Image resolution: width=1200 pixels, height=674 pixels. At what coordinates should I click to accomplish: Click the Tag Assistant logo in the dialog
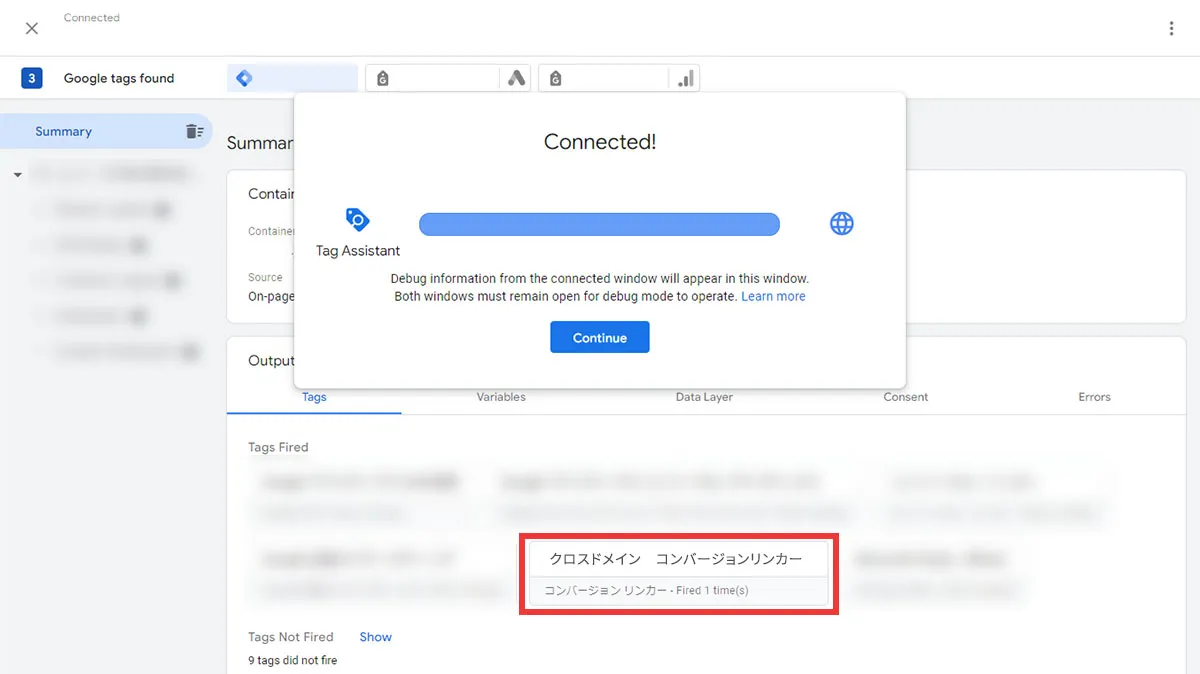(x=357, y=218)
